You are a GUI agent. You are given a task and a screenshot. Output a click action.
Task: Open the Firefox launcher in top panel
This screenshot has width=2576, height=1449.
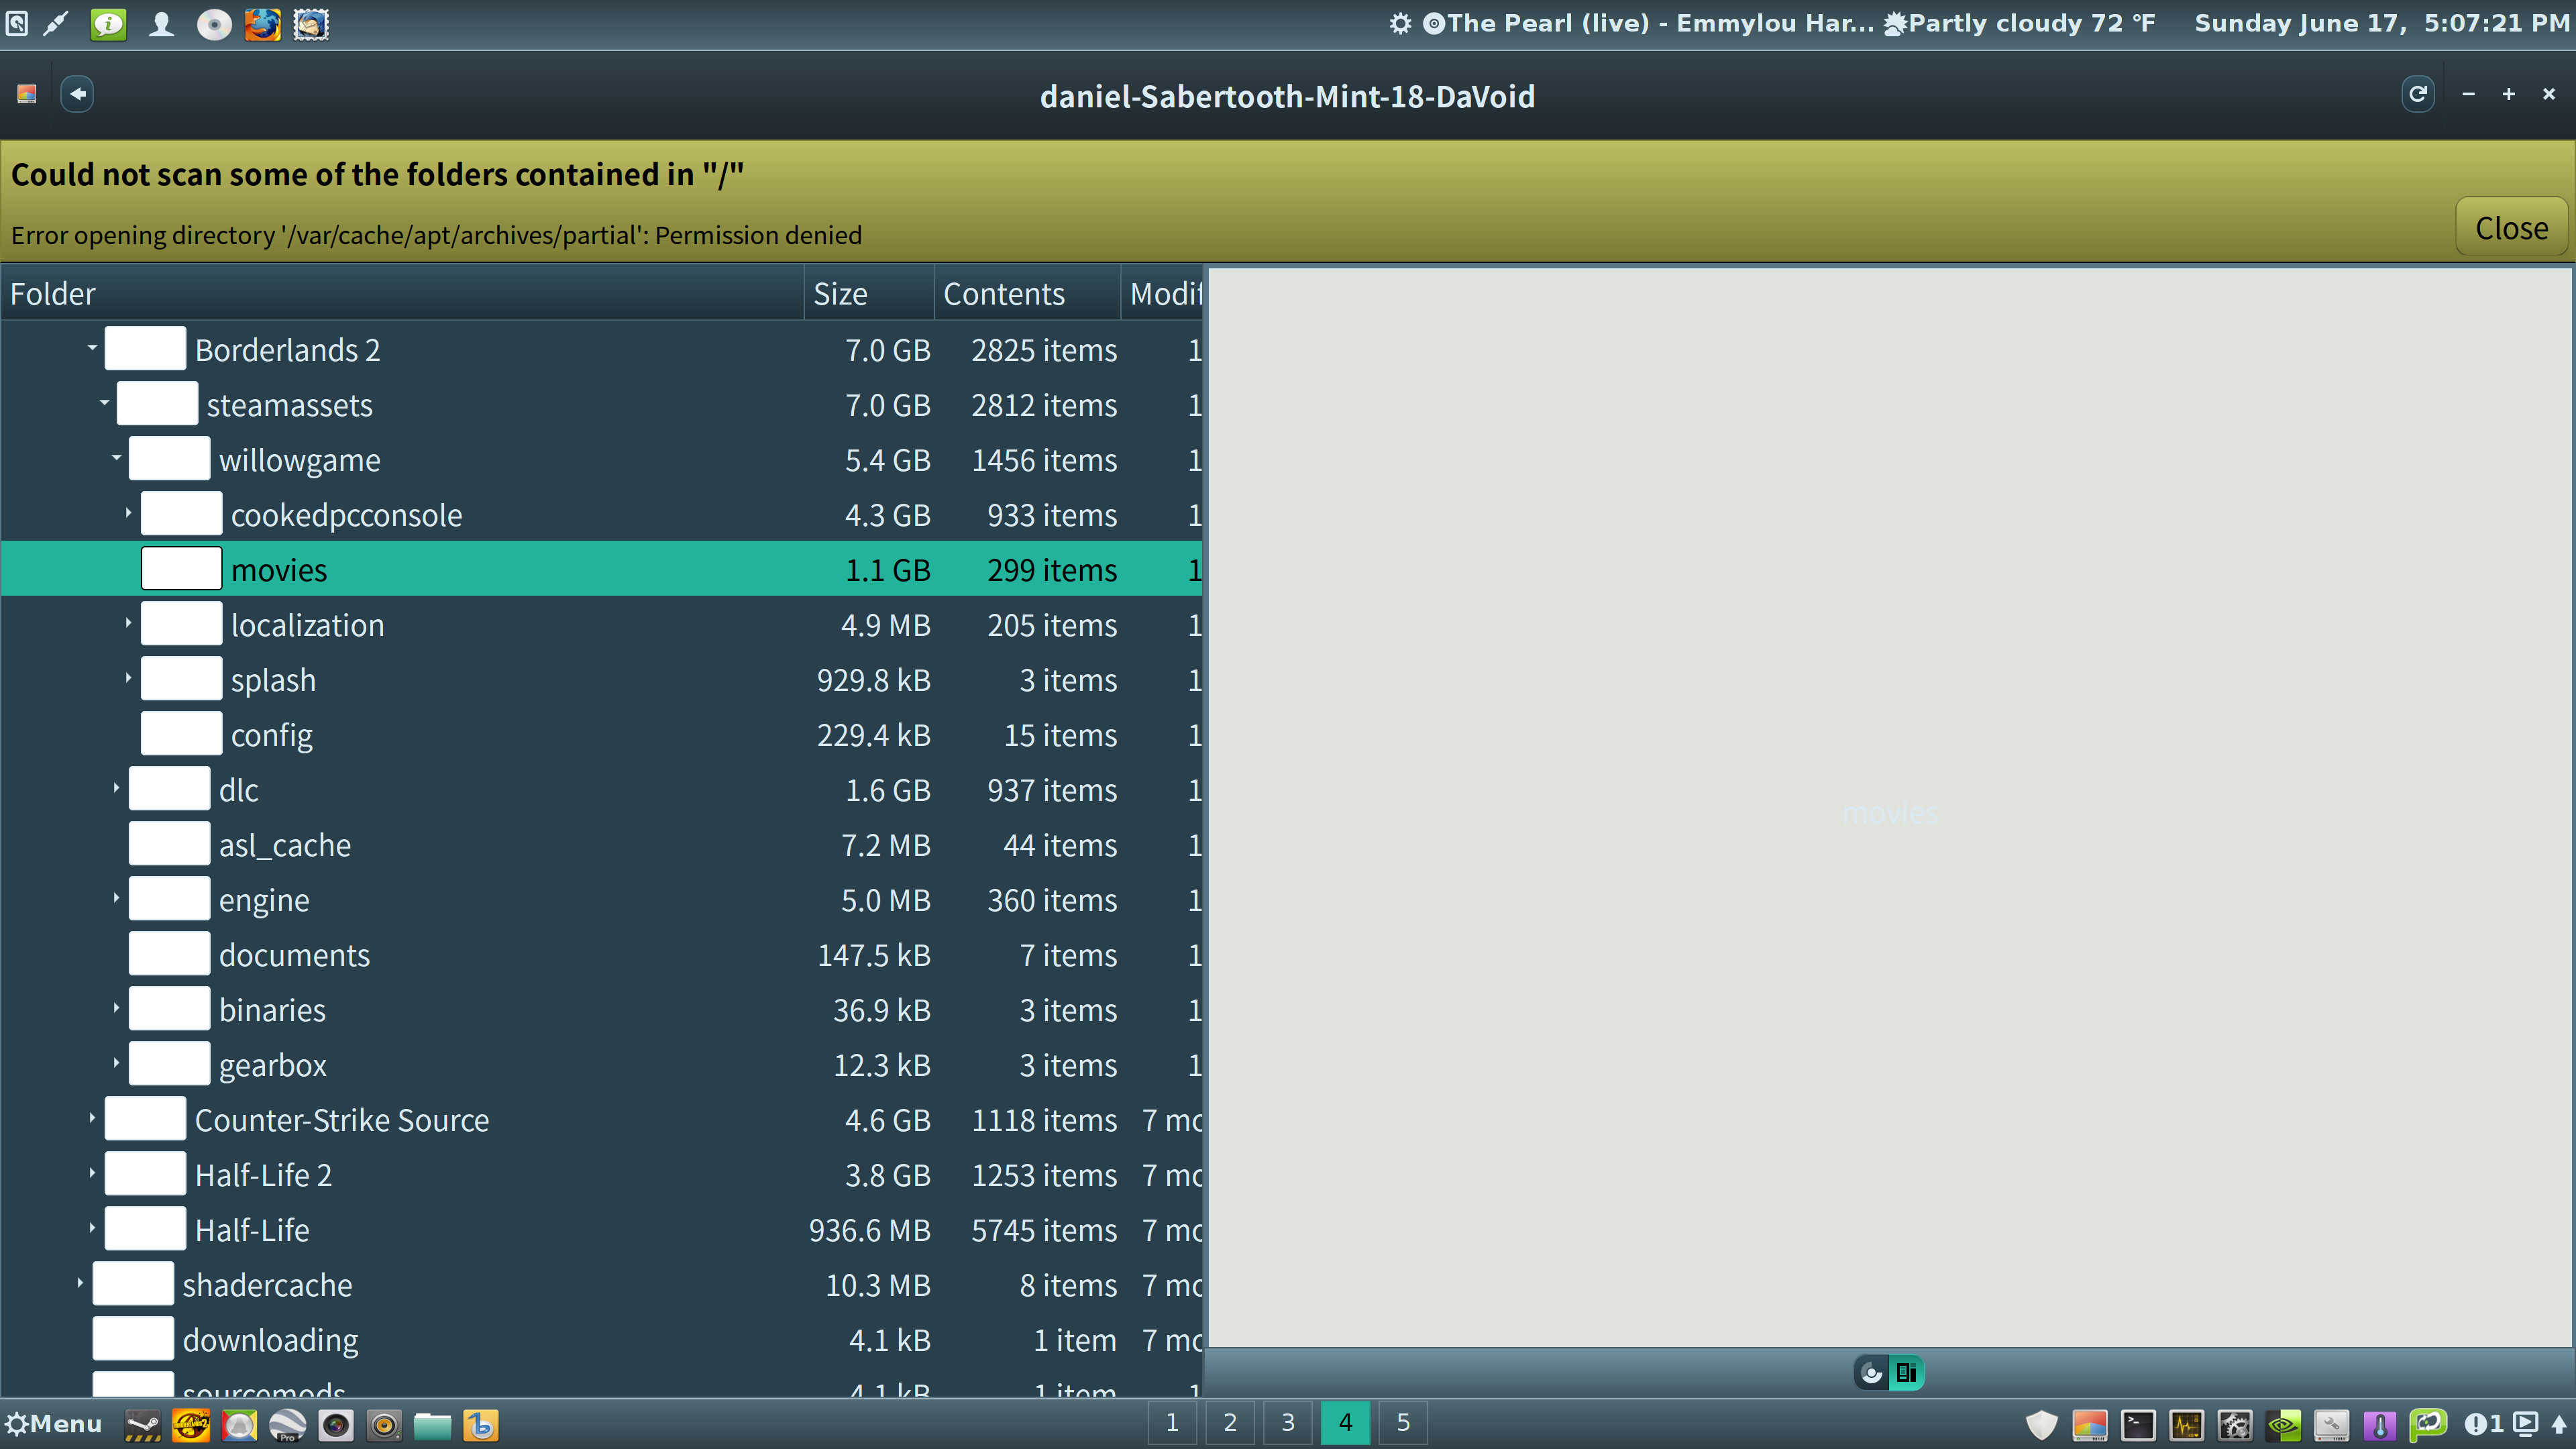pyautogui.click(x=263, y=24)
